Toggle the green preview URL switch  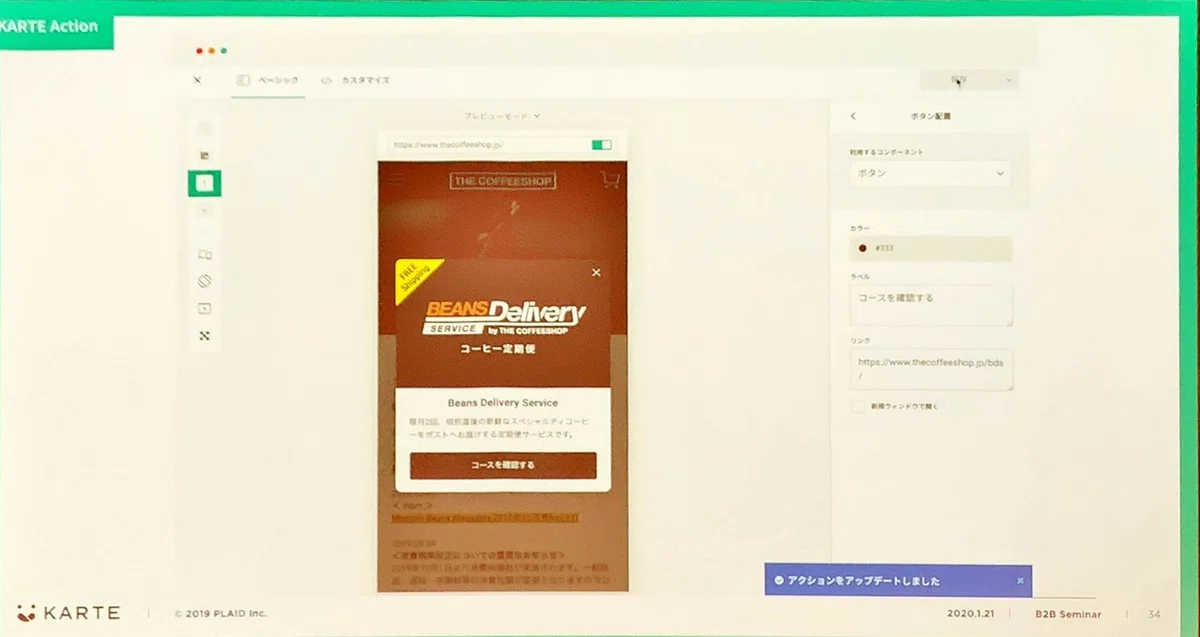click(601, 145)
